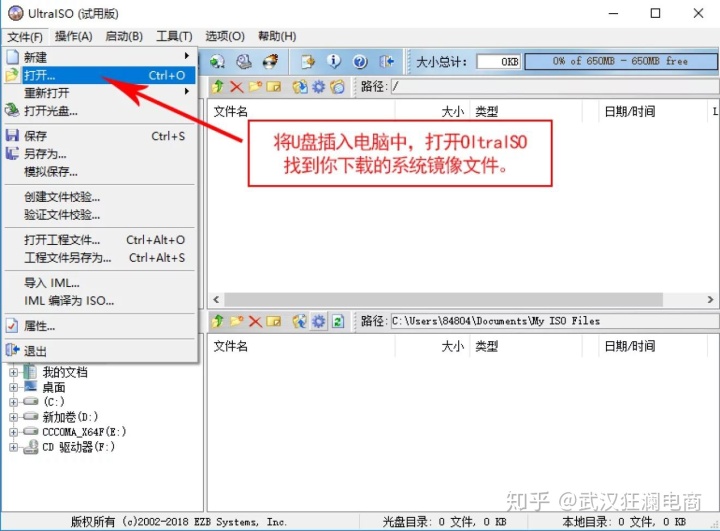
Task: Click the scrollbar right arrow in image pane
Action: point(710,299)
